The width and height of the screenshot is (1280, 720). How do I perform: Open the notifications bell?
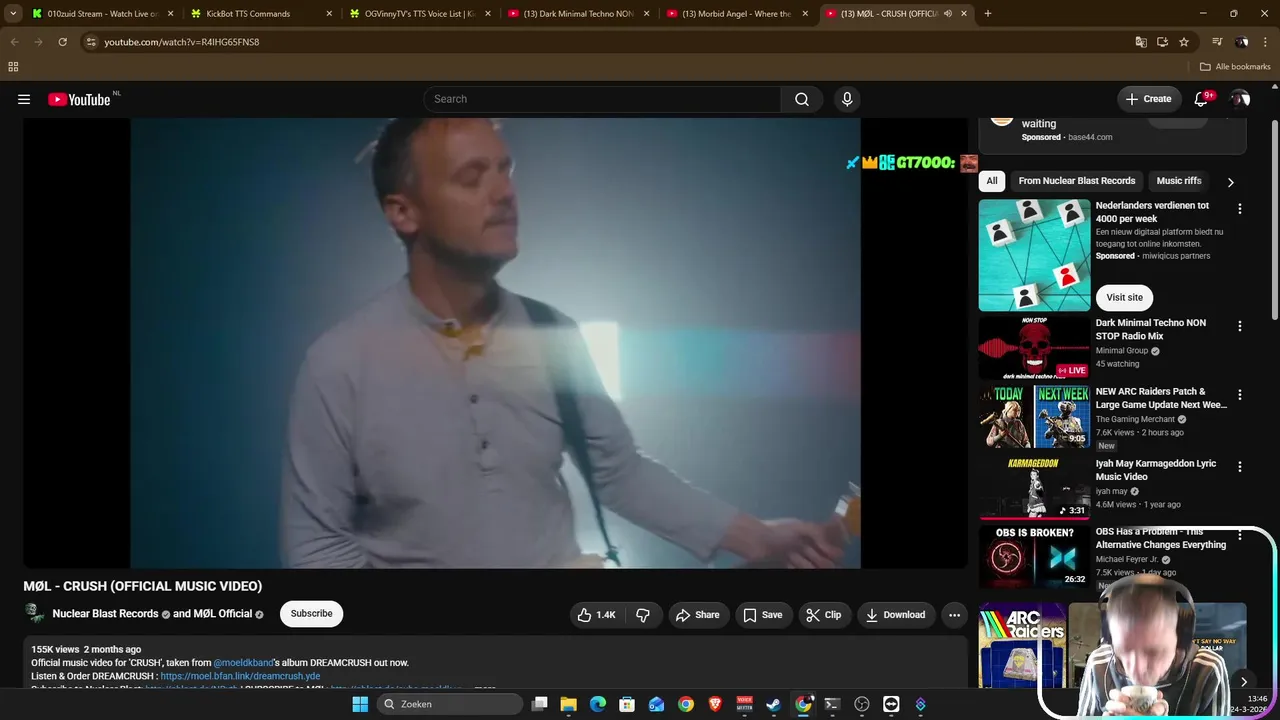1203,99
